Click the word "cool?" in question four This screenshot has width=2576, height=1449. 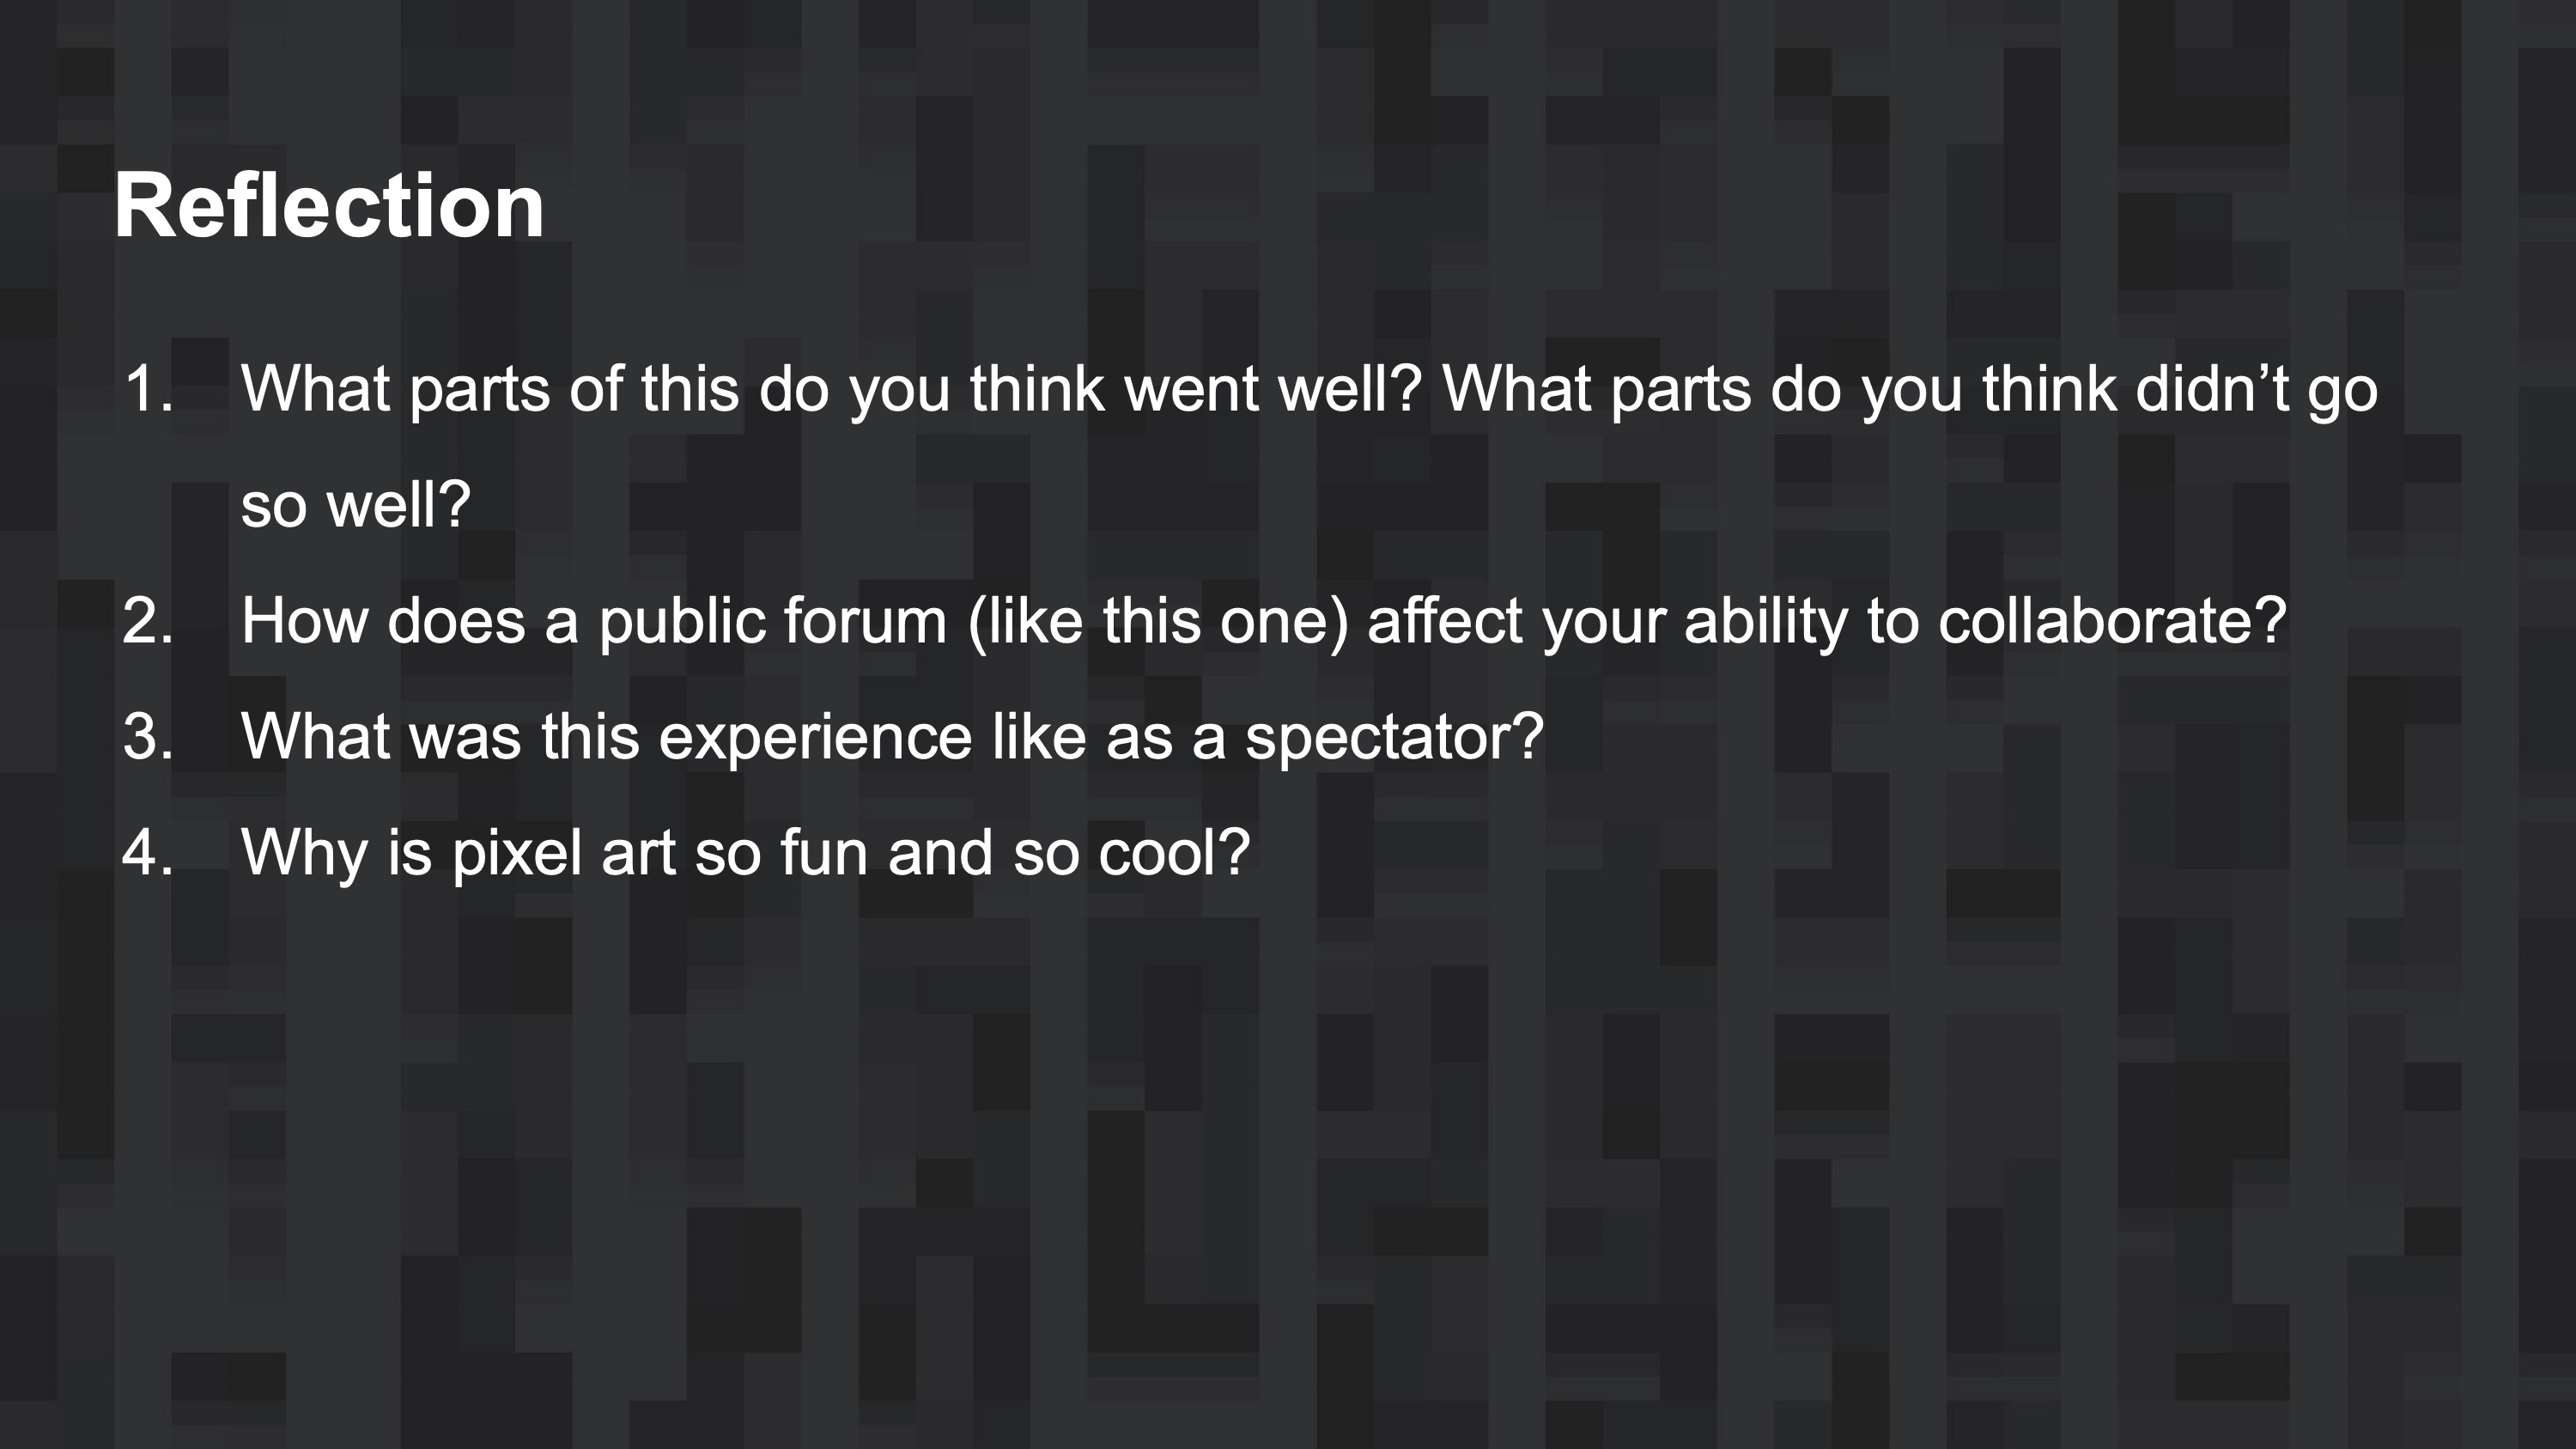1174,852
